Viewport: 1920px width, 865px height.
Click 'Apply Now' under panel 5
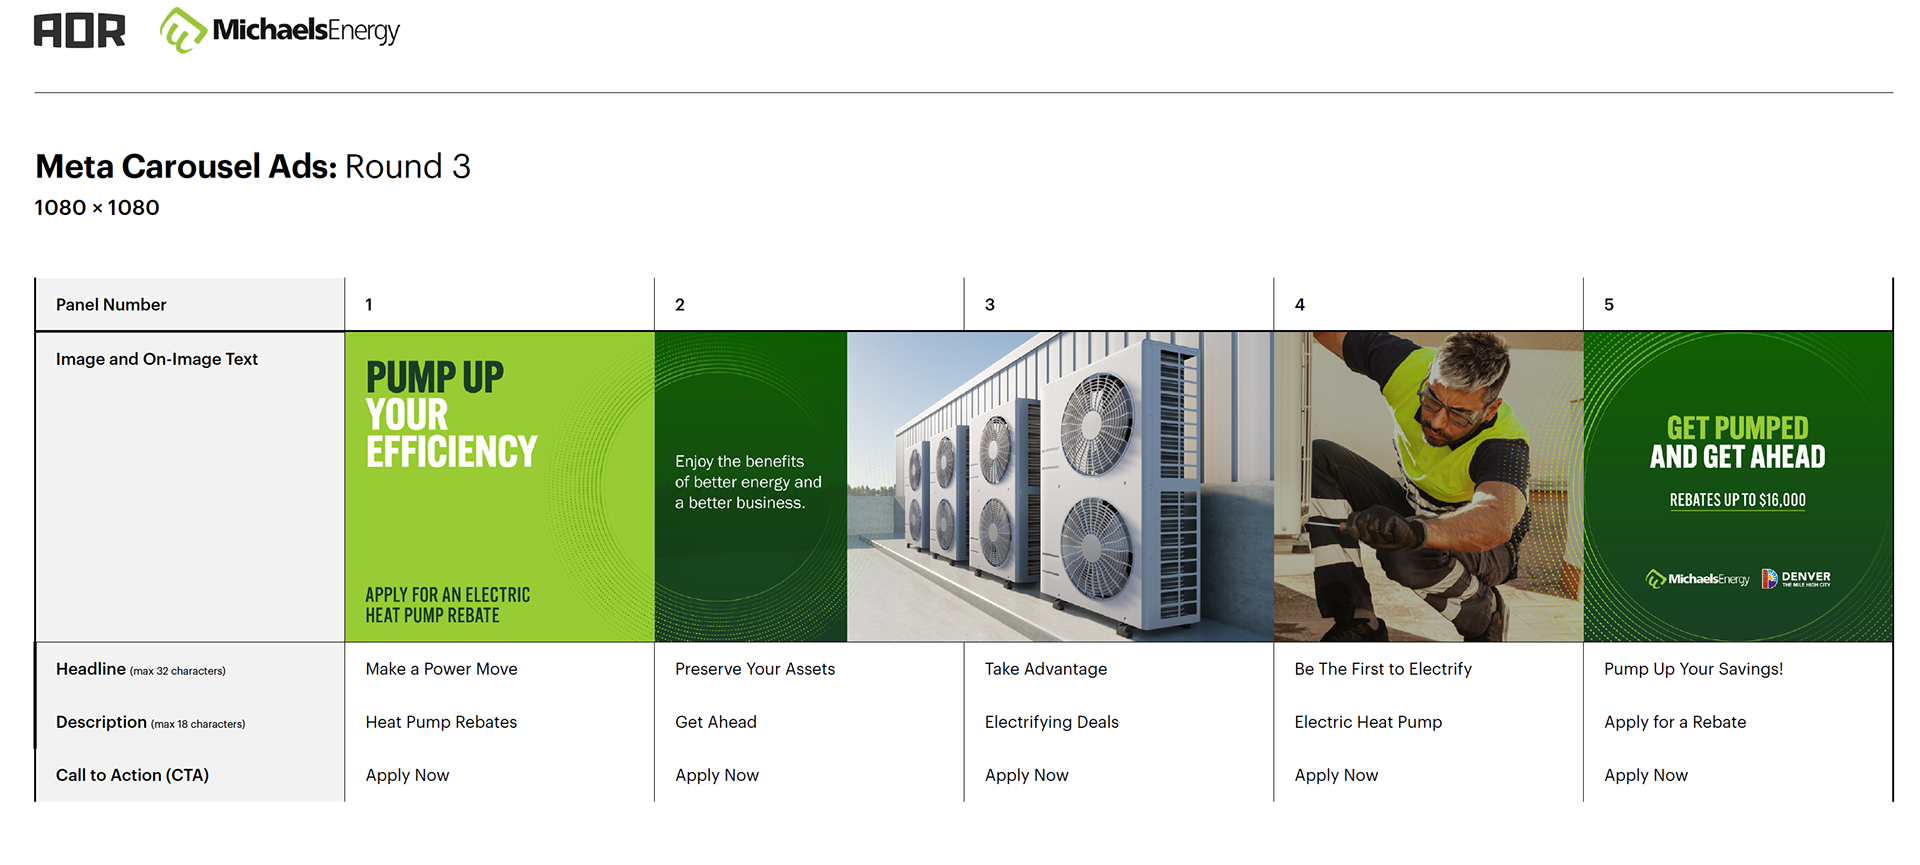1646,775
